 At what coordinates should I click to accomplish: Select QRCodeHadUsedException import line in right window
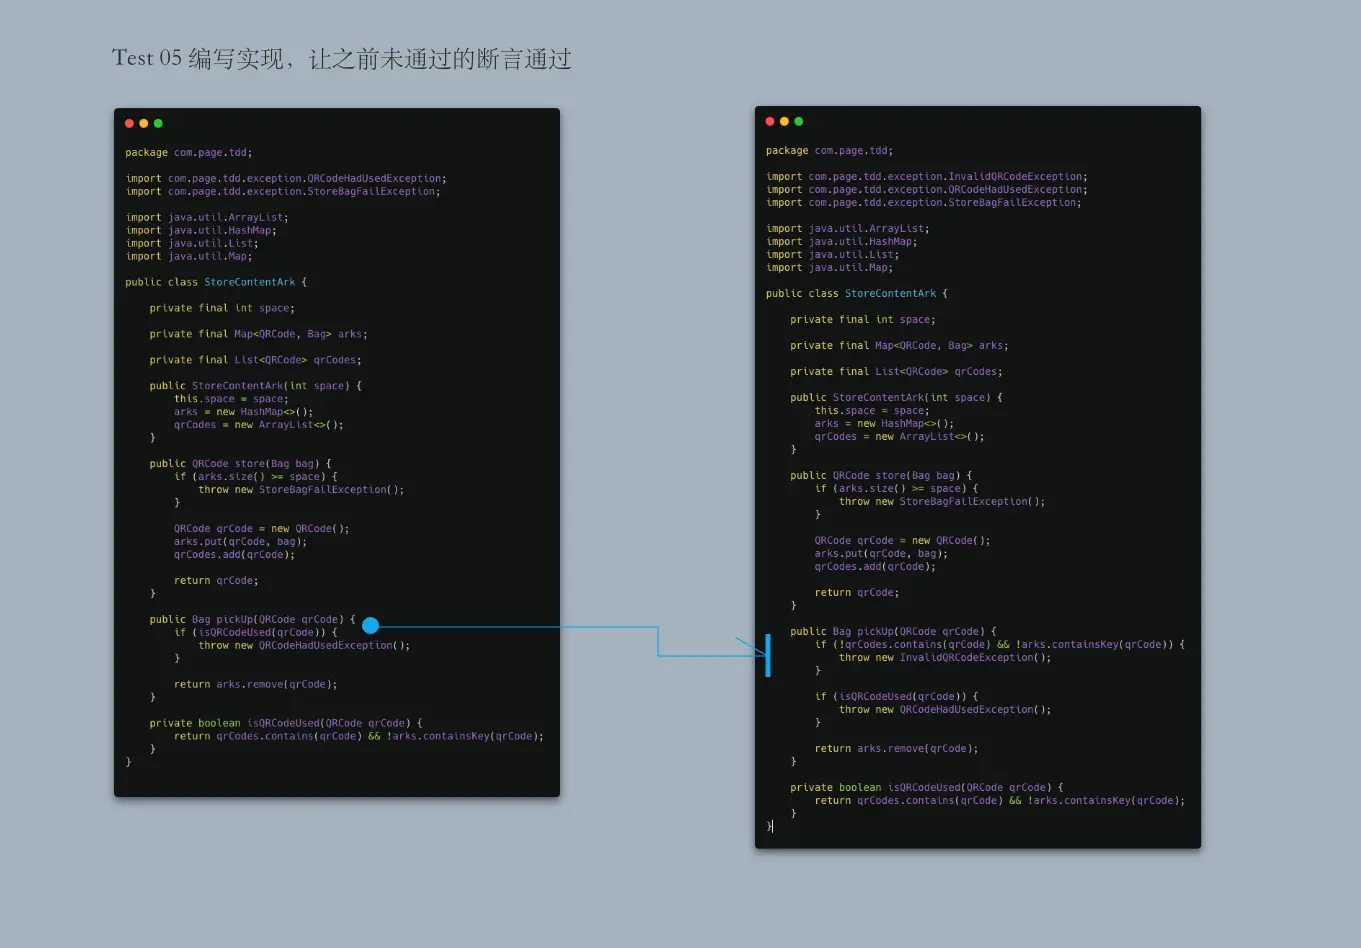(x=927, y=190)
